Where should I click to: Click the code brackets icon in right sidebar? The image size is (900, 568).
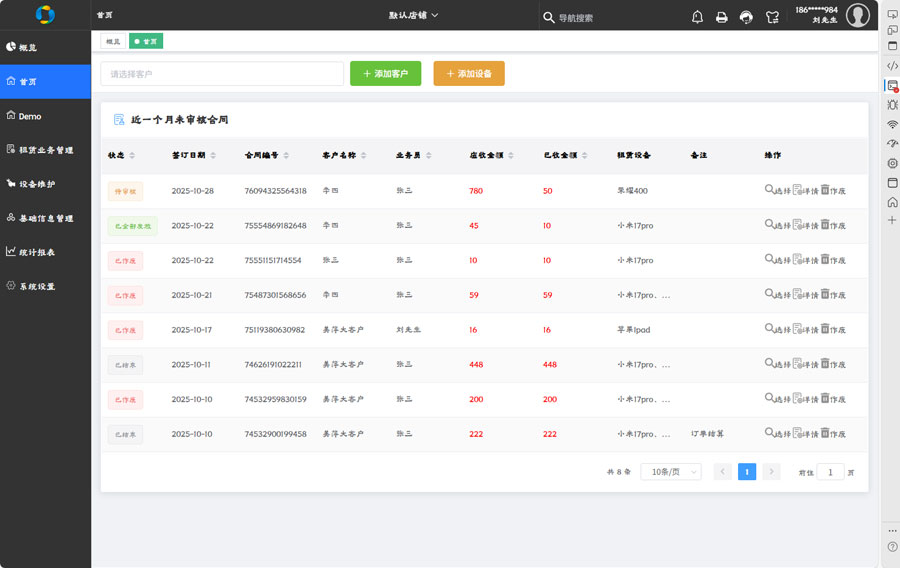click(x=892, y=65)
